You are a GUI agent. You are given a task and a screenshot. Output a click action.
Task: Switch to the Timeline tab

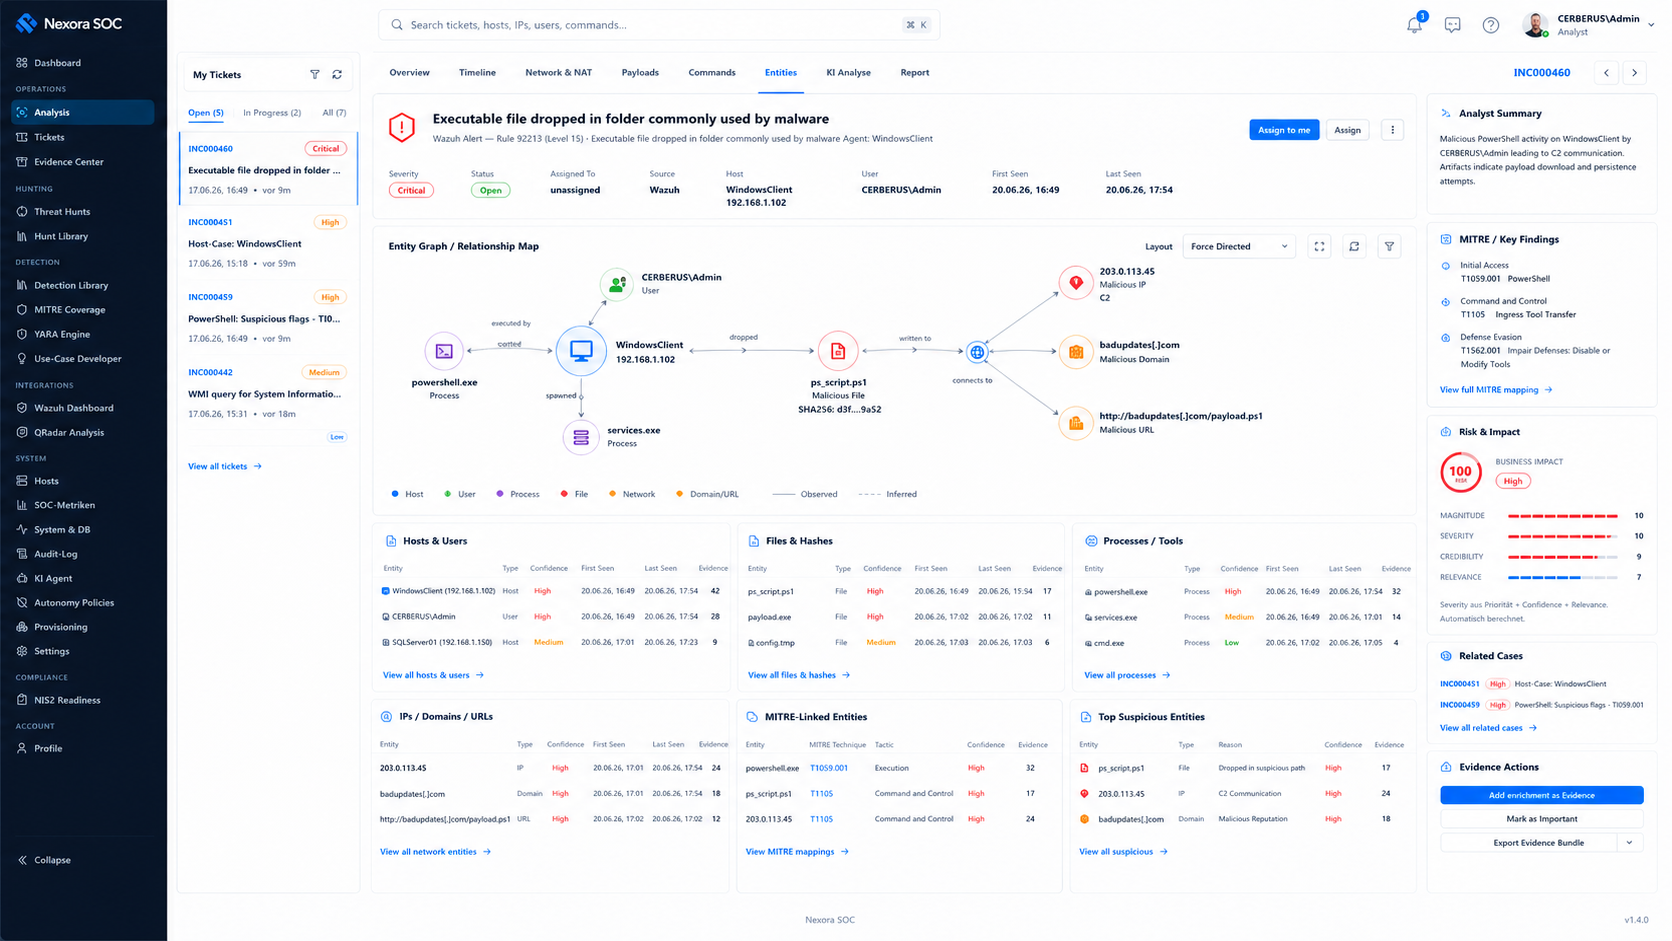[x=477, y=73]
